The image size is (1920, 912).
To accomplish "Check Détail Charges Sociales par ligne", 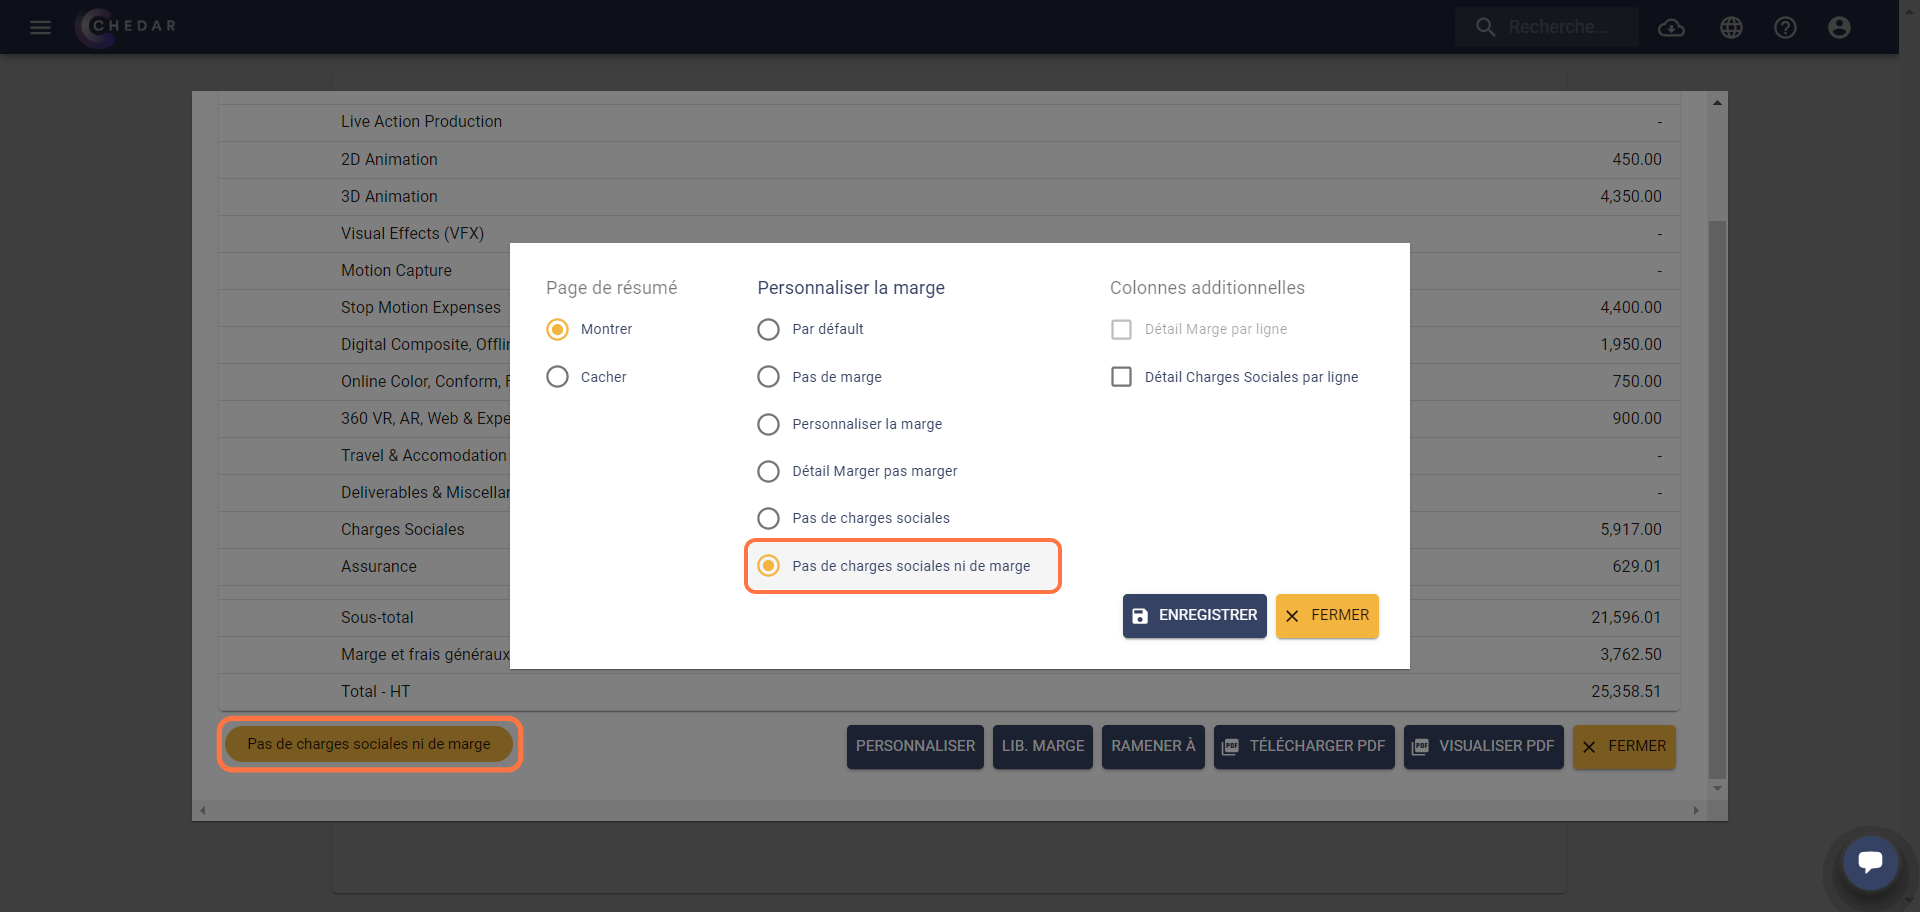I will 1122,377.
